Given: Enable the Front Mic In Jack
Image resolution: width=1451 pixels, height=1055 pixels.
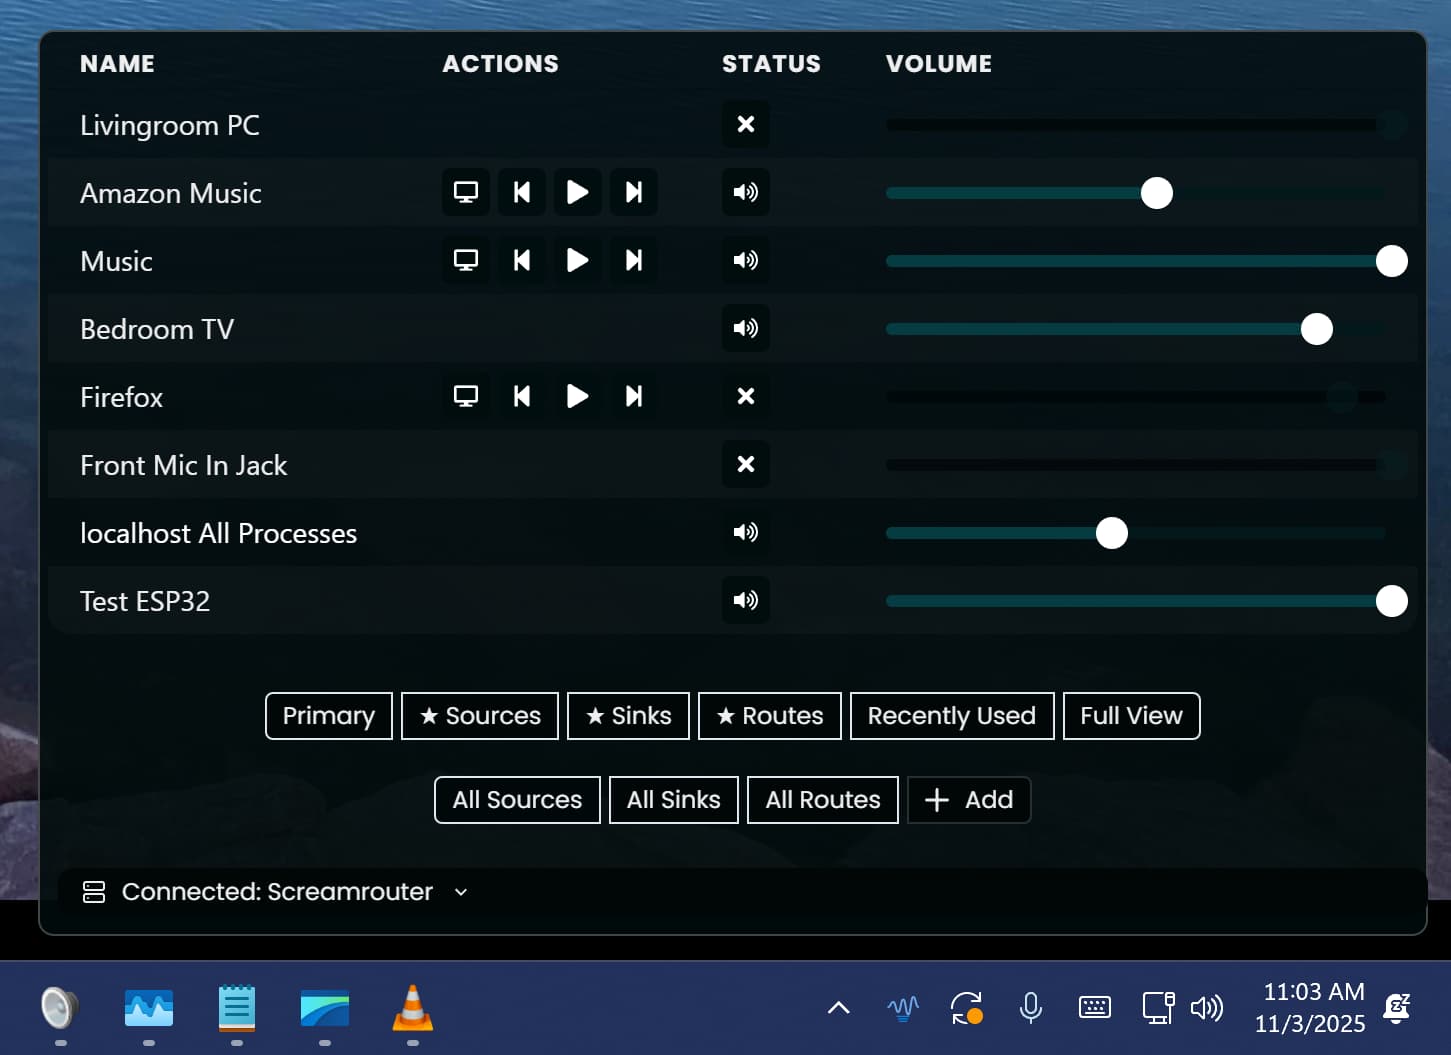Looking at the screenshot, I should tap(745, 464).
